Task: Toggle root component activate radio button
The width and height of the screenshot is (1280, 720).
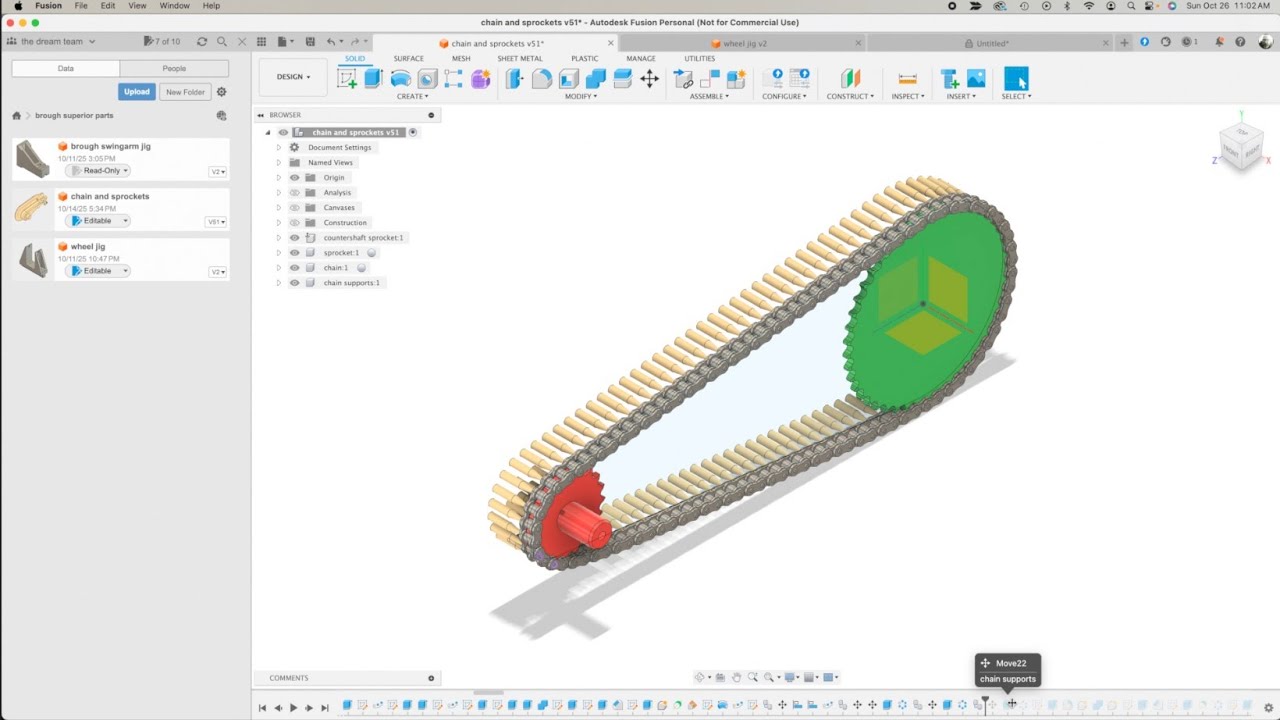Action: pyautogui.click(x=413, y=132)
